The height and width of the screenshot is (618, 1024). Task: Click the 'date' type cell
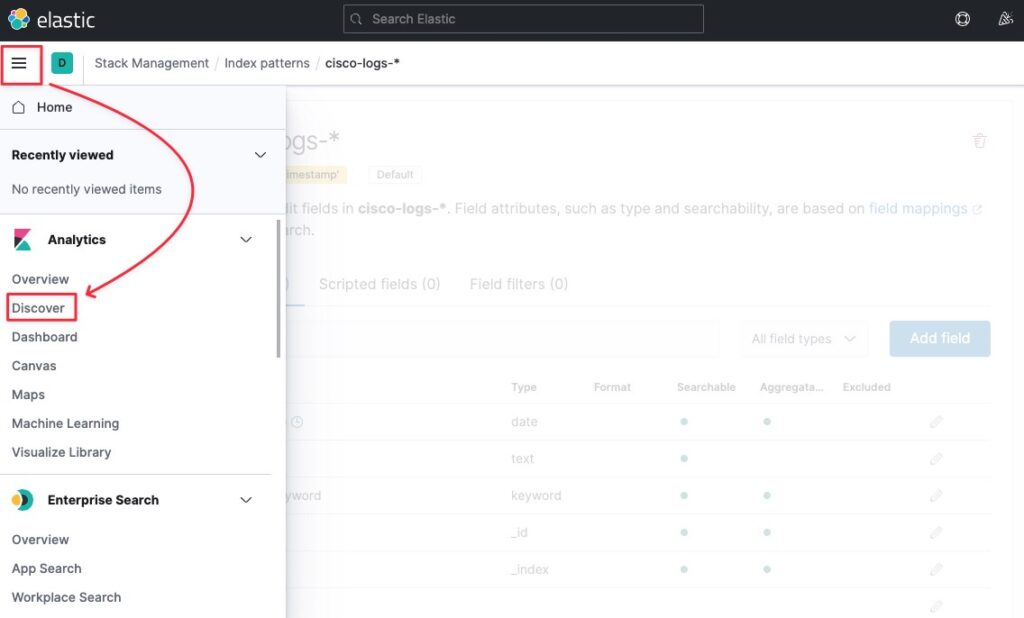[524, 422]
